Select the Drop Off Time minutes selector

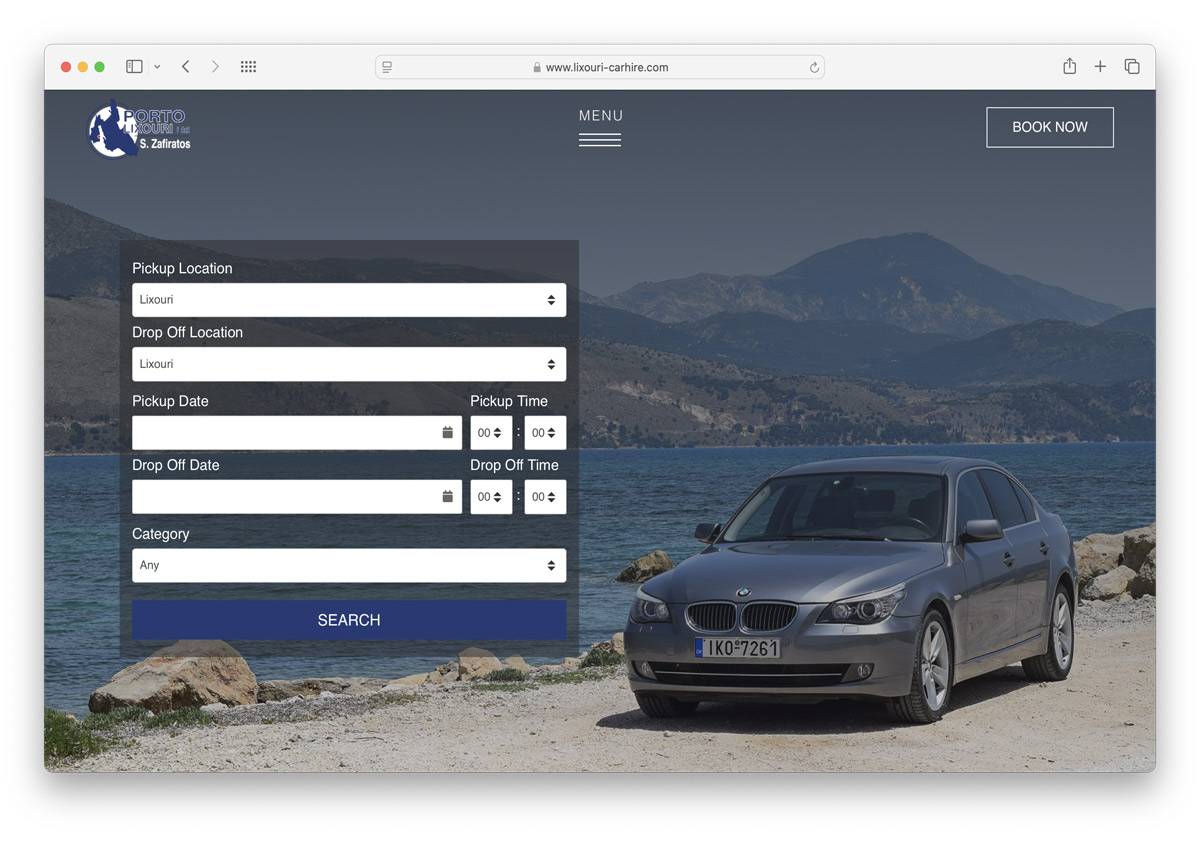click(544, 497)
